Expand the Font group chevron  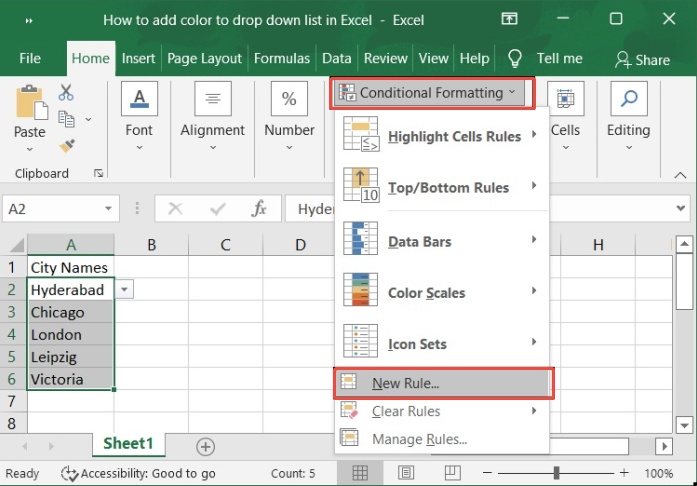(x=140, y=148)
